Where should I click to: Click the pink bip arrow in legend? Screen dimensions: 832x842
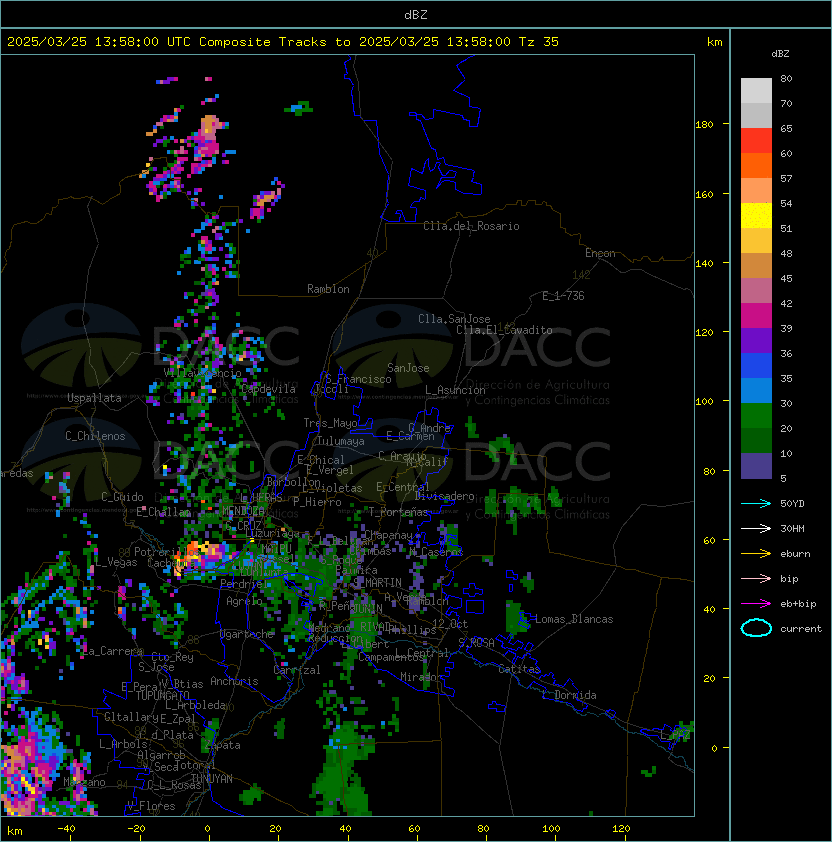coord(756,578)
